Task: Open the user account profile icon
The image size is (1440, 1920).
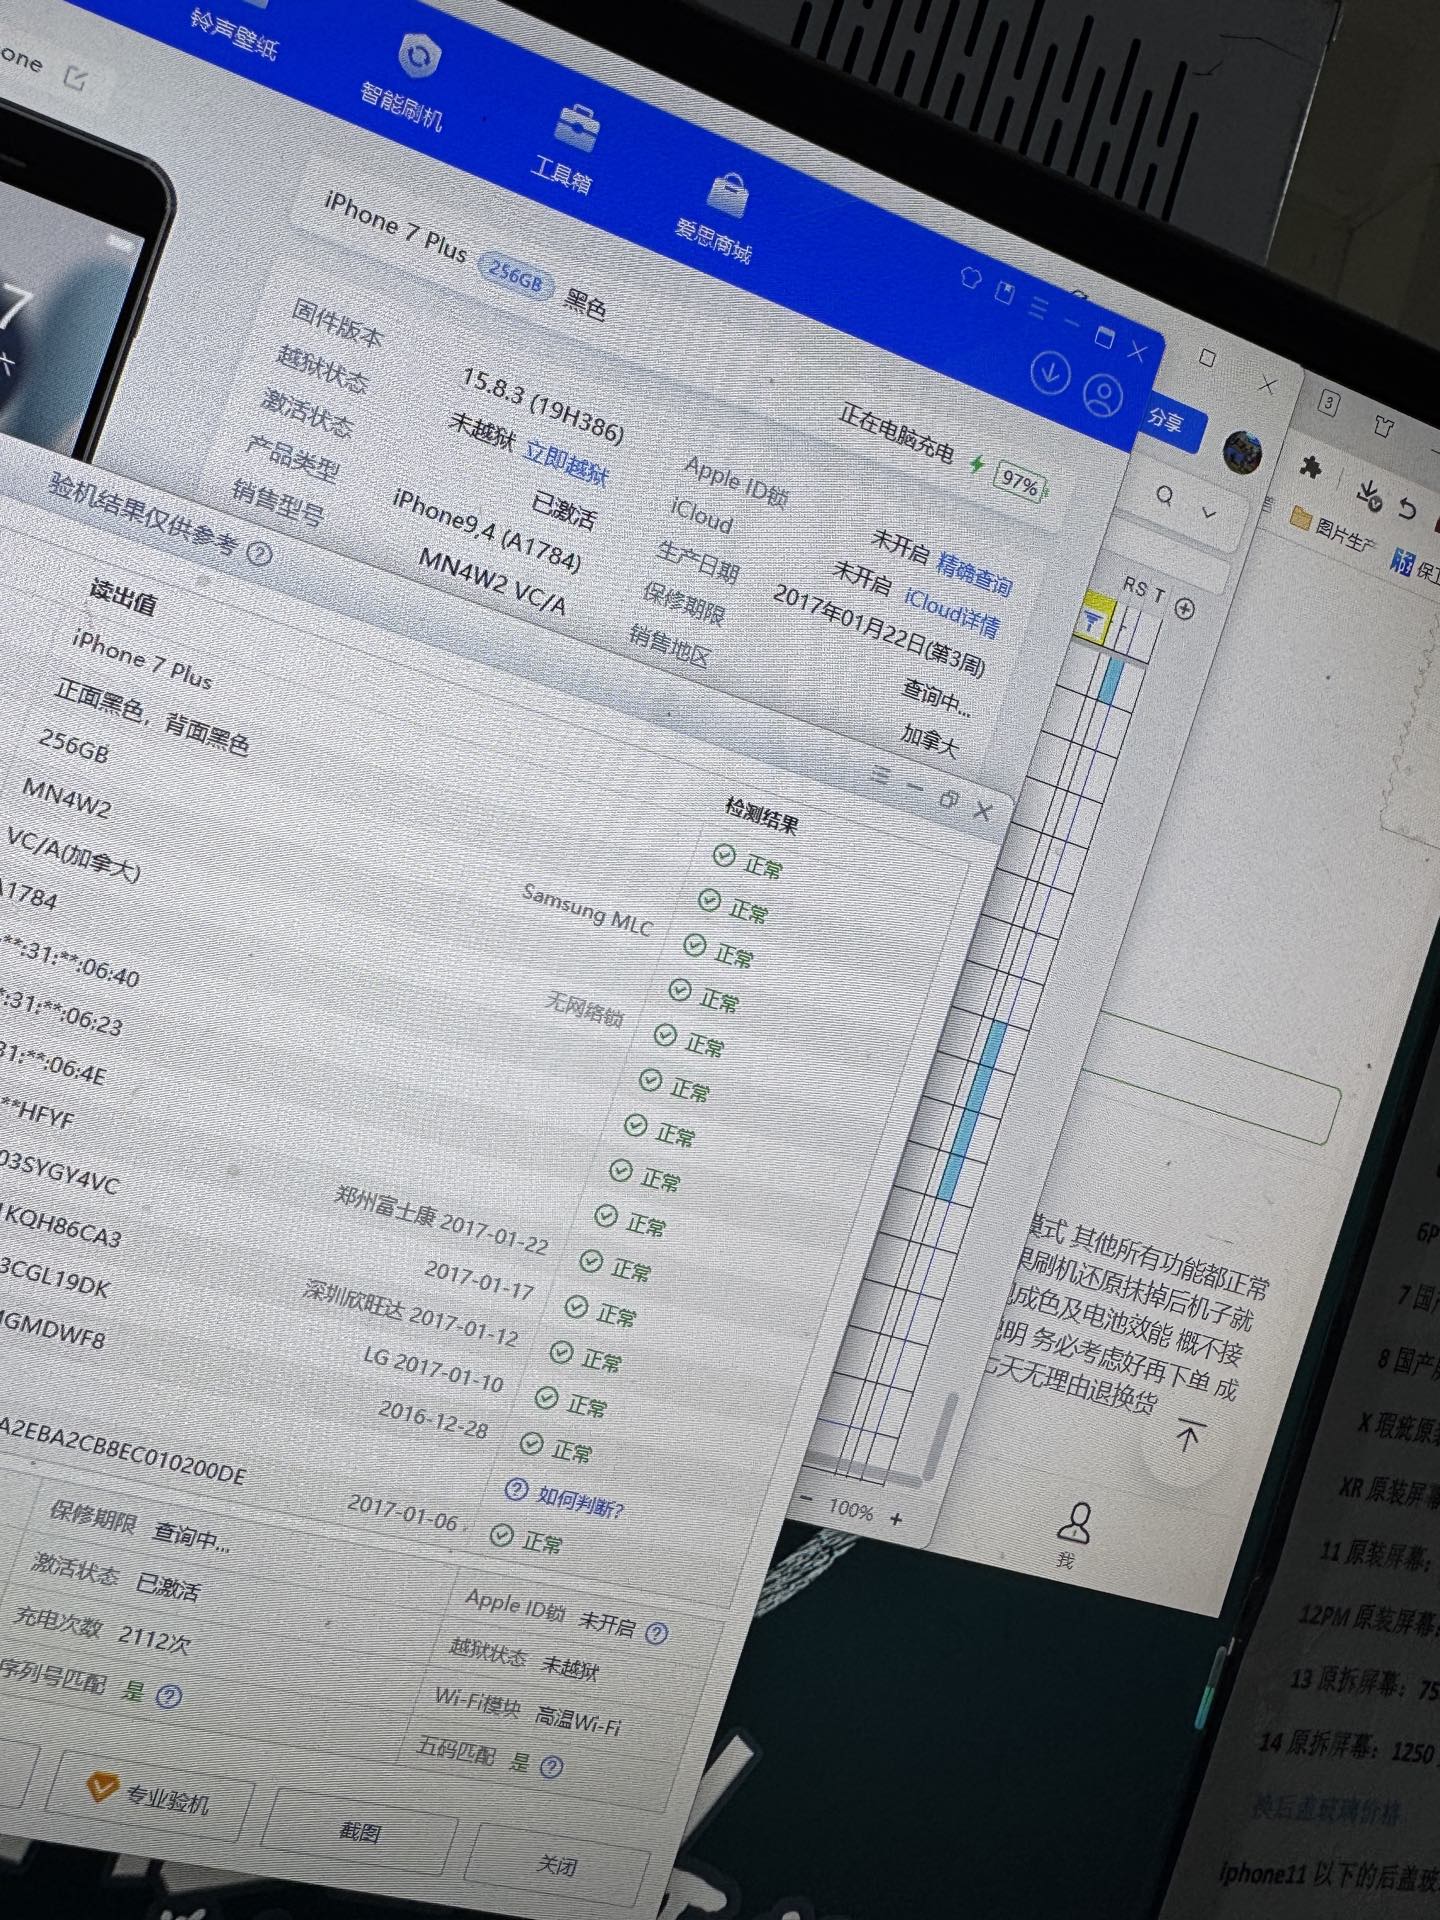Action: tap(1103, 395)
